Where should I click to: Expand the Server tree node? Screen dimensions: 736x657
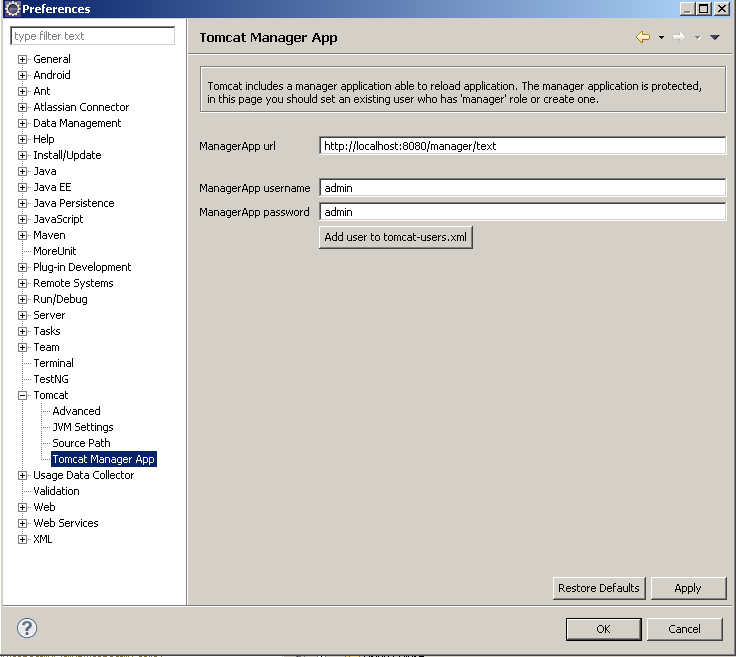tap(22, 315)
